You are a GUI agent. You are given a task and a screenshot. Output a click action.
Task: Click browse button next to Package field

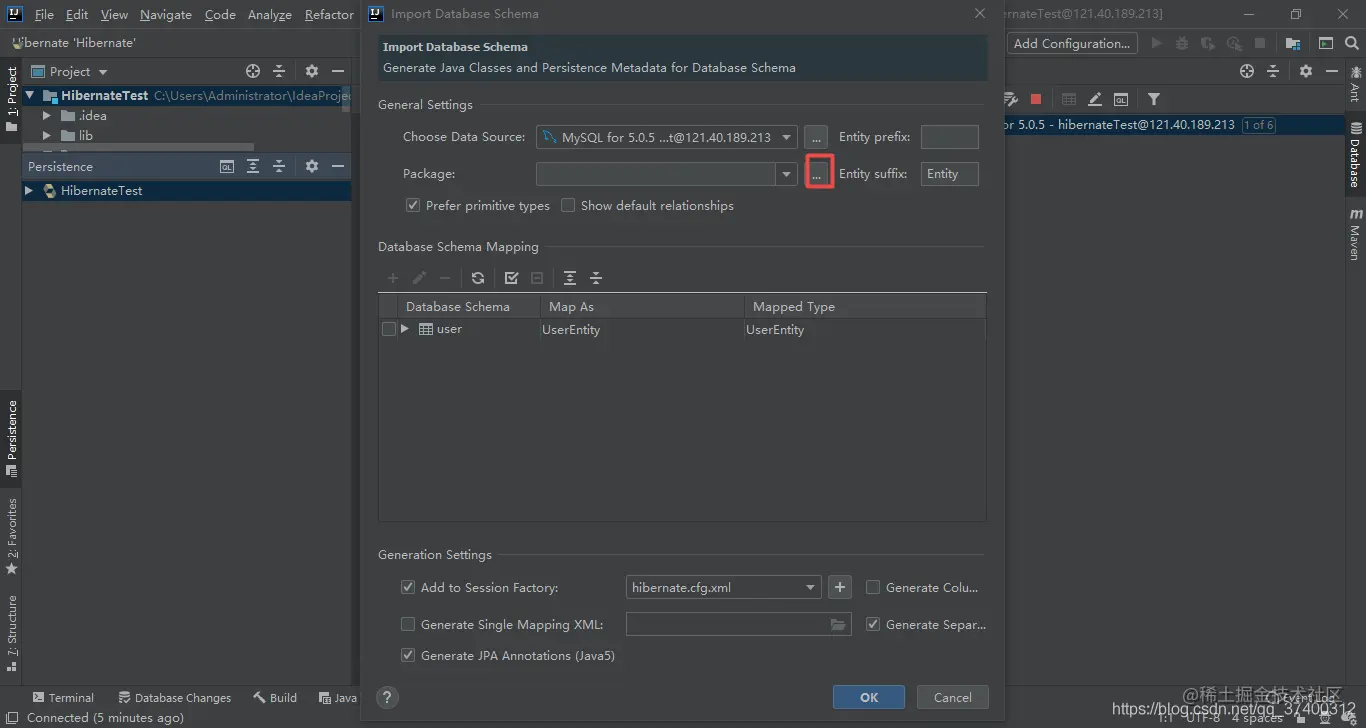(817, 174)
